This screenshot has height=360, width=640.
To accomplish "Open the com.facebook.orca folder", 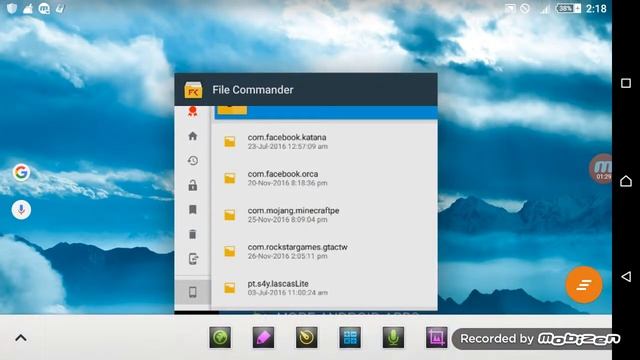I will (324, 178).
